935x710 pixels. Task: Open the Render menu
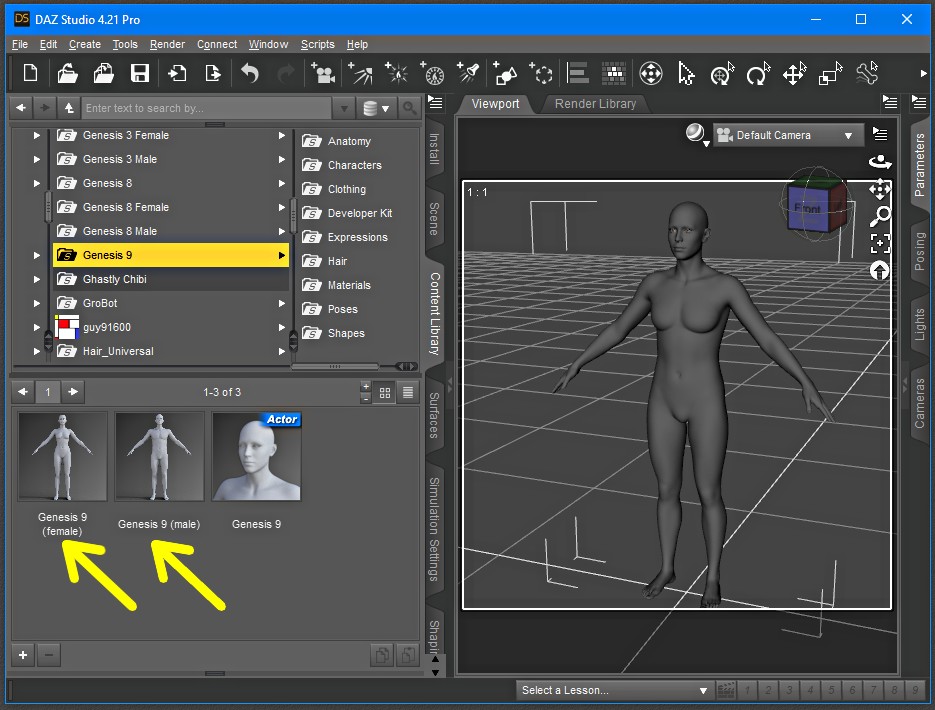(x=167, y=44)
